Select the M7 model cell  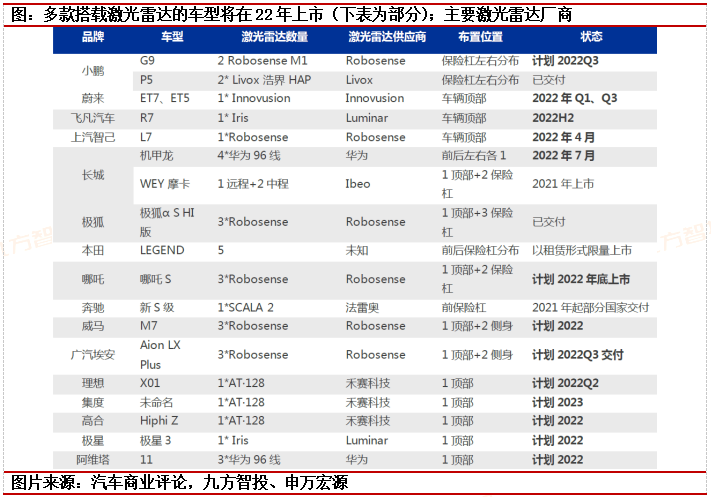click(149, 326)
